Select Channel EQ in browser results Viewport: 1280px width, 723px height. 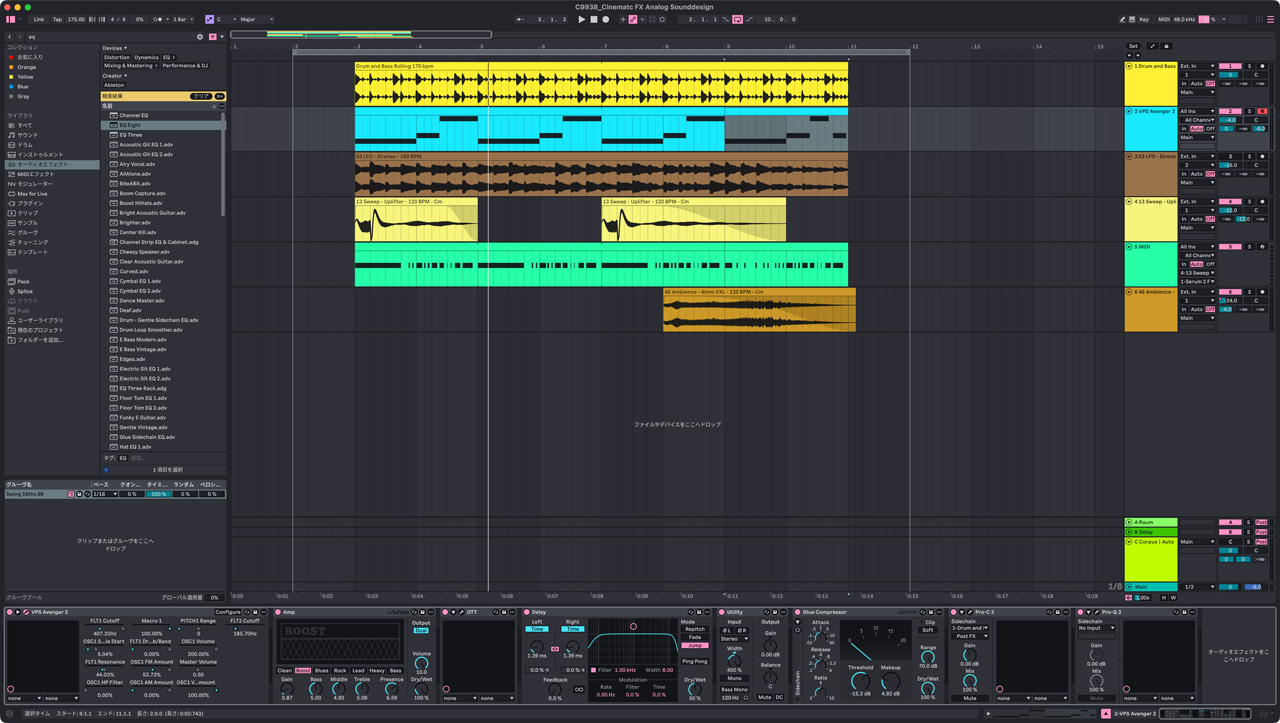(x=133, y=115)
